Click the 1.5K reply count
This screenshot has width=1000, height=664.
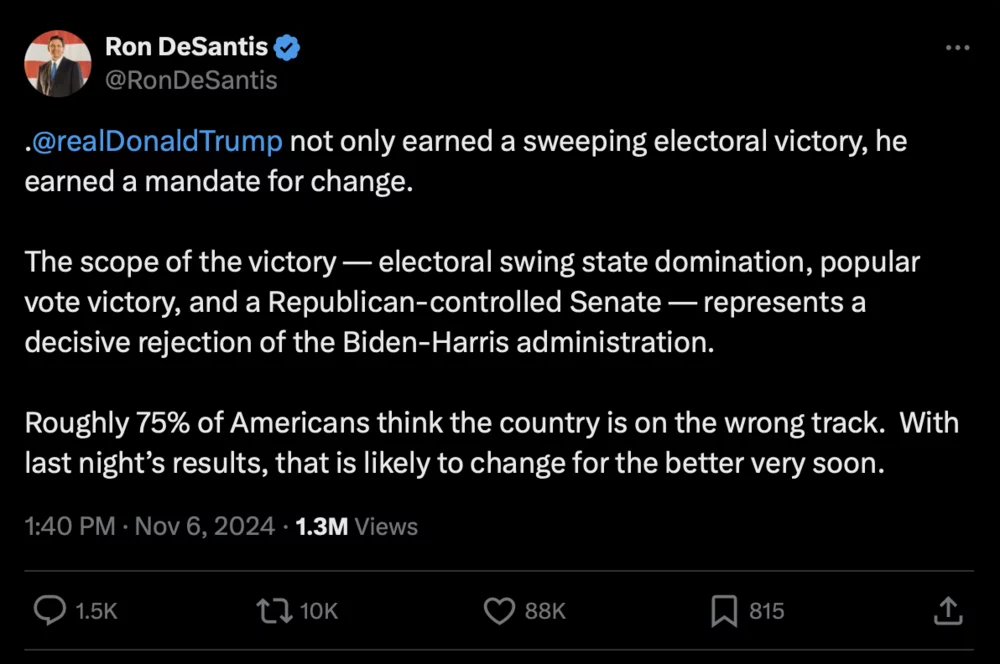(x=97, y=611)
